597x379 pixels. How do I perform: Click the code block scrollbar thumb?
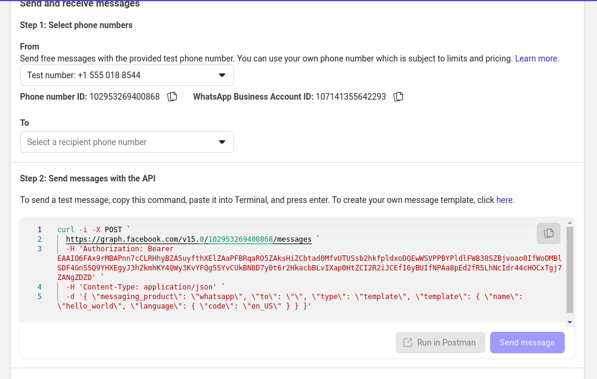click(570, 270)
